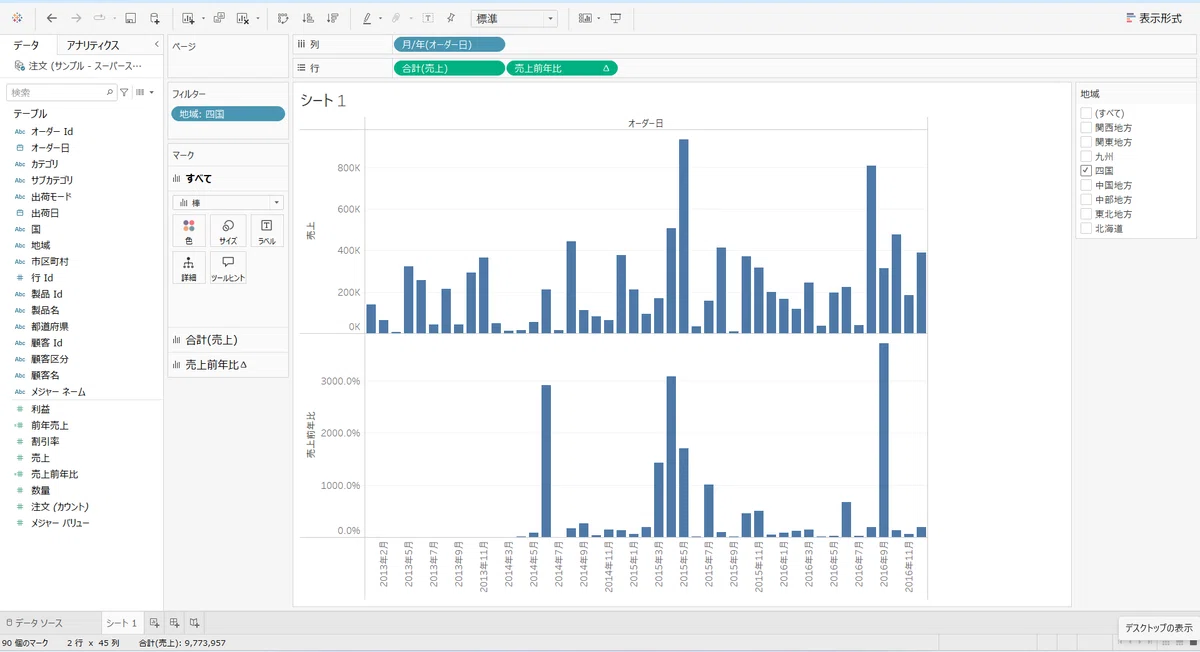Open the 色 (color) mark card
This screenshot has width=1200, height=652.
189,231
